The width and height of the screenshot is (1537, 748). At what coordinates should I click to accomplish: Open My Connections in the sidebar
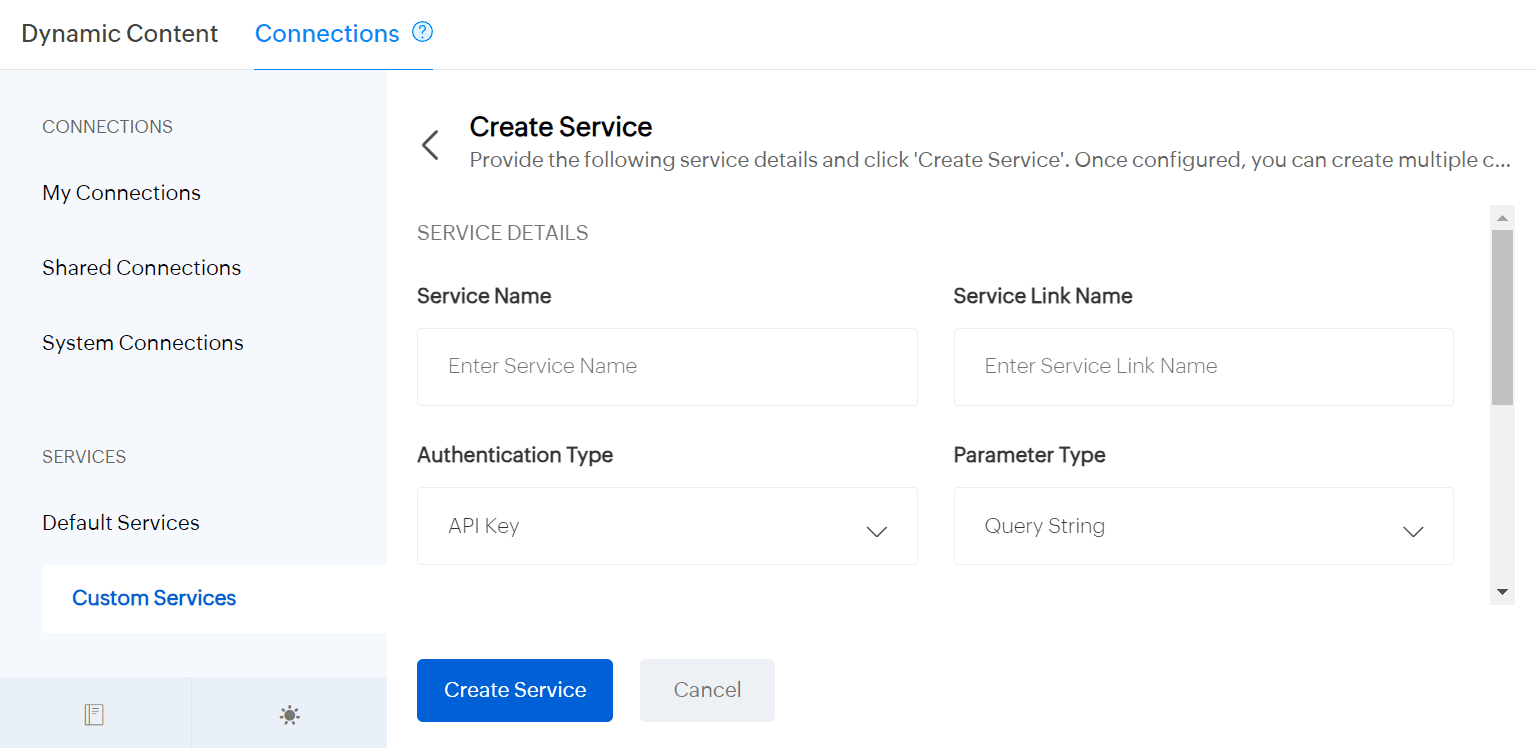(x=121, y=193)
